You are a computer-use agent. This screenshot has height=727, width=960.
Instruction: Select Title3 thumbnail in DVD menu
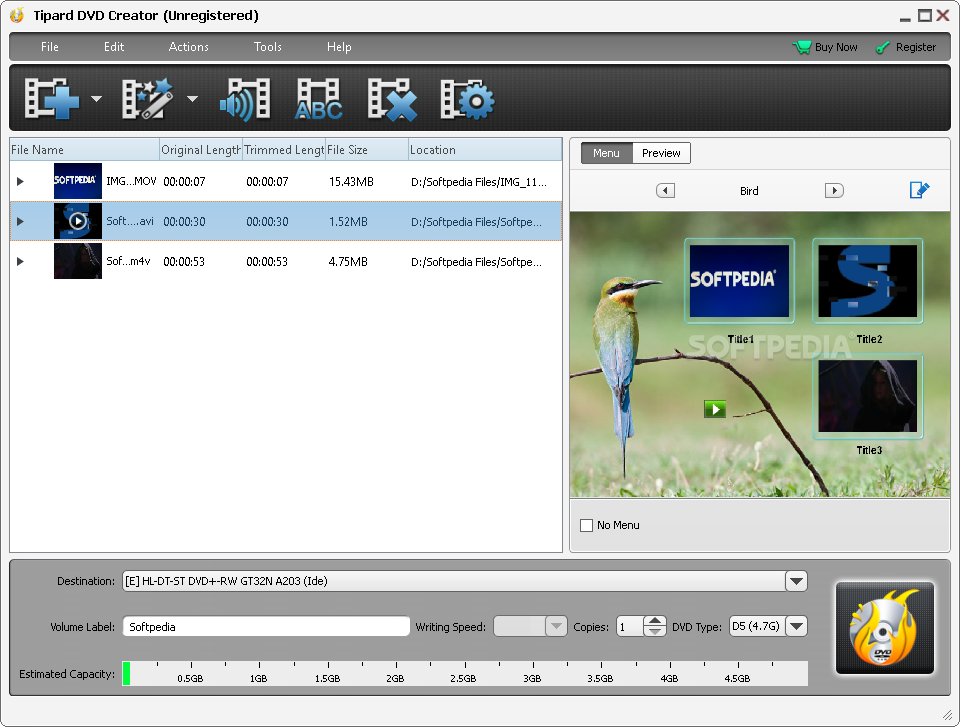(867, 396)
